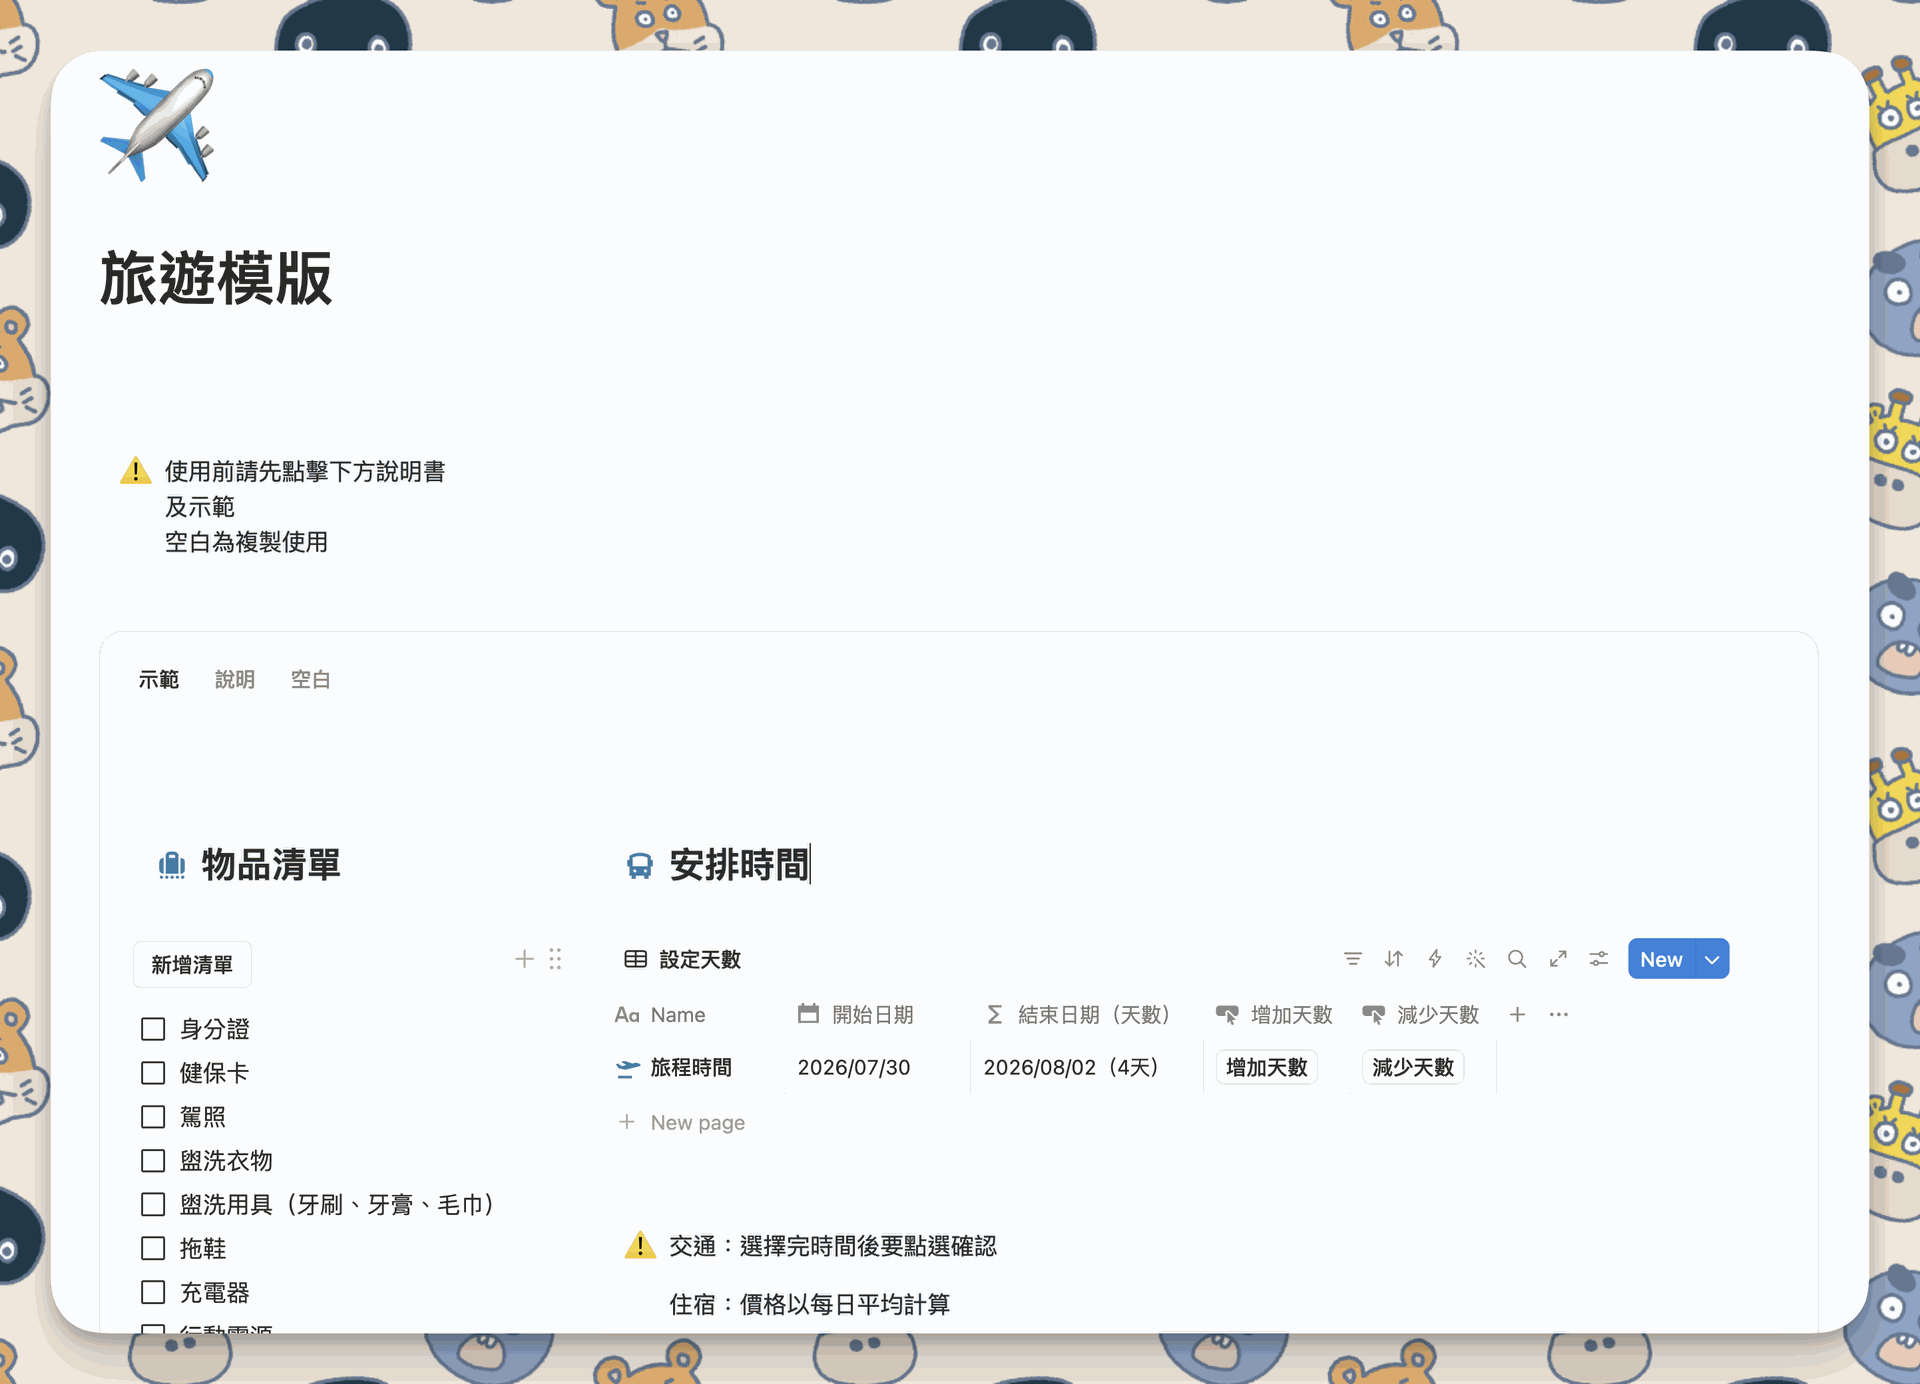Click the 結束日期（天數）column header label
Image resolution: width=1920 pixels, height=1384 pixels.
(x=1094, y=1014)
